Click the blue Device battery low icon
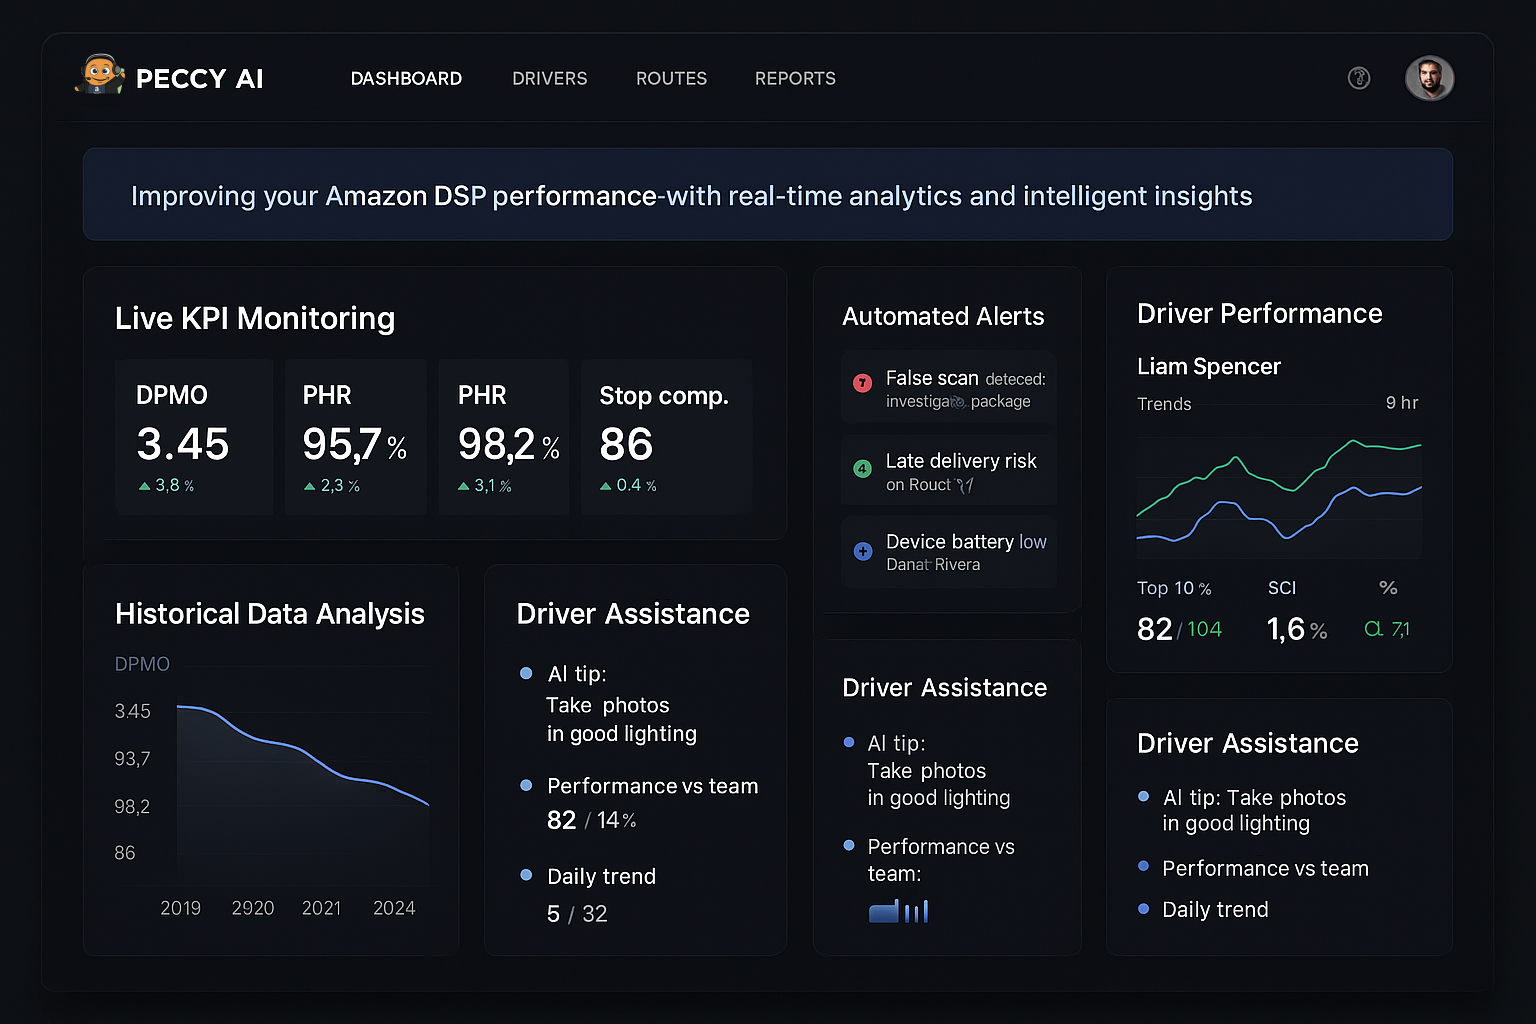Image resolution: width=1536 pixels, height=1024 pixels. [x=863, y=551]
